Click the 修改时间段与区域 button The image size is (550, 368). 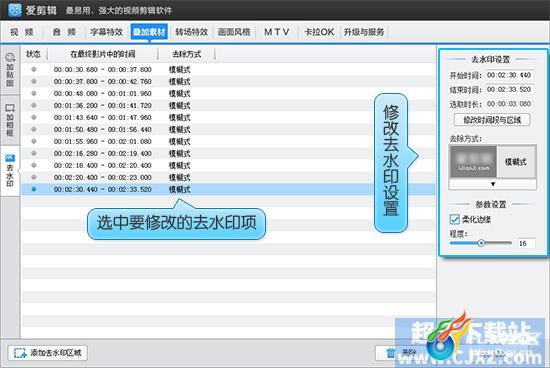pos(492,120)
